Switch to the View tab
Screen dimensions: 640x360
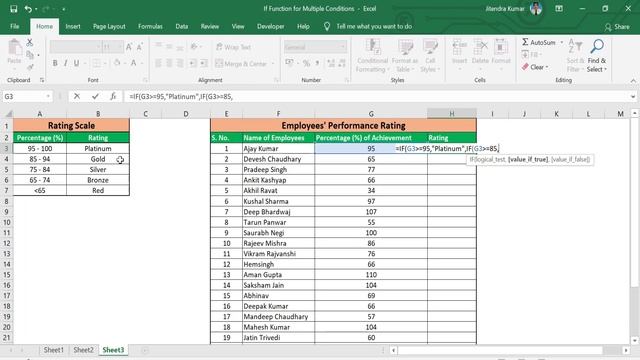238,26
